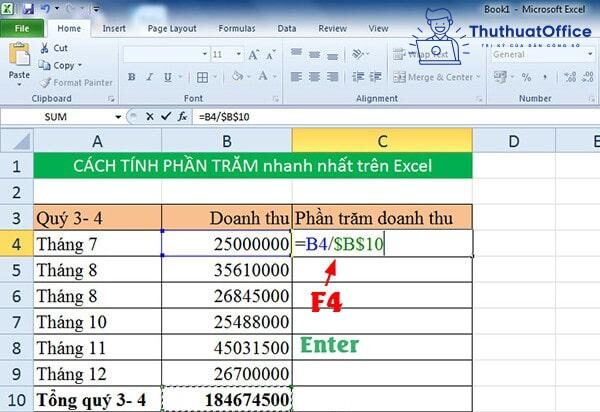Screen dimensions: 600x412
Task: Click cell with value 45031500
Action: pyautogui.click(x=227, y=348)
